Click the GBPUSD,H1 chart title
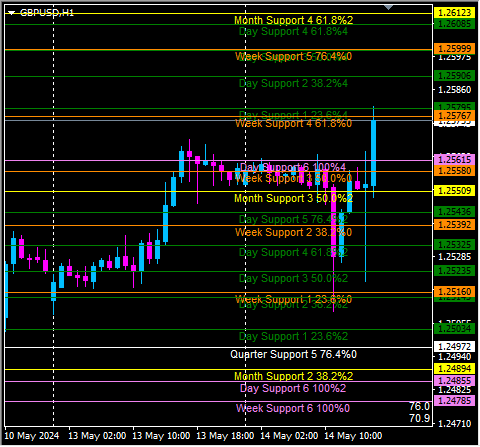Viewport: 480px width, 447px height. click(47, 13)
